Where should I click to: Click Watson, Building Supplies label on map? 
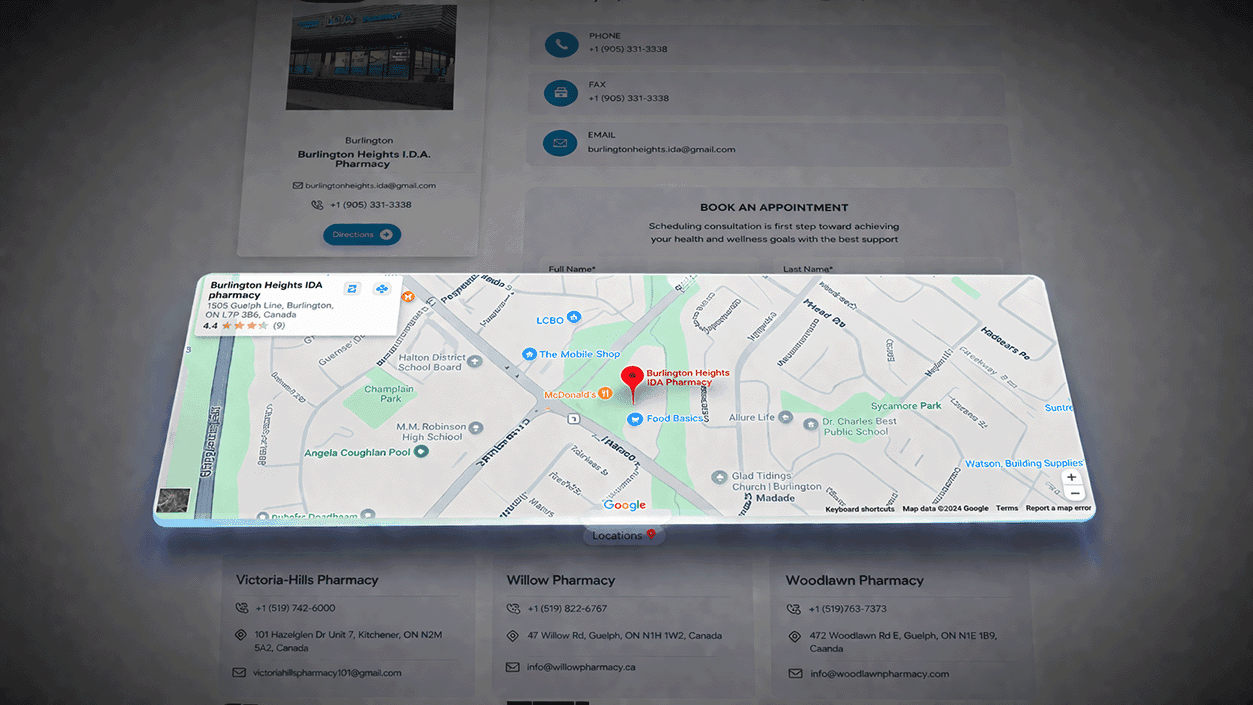pos(1023,464)
